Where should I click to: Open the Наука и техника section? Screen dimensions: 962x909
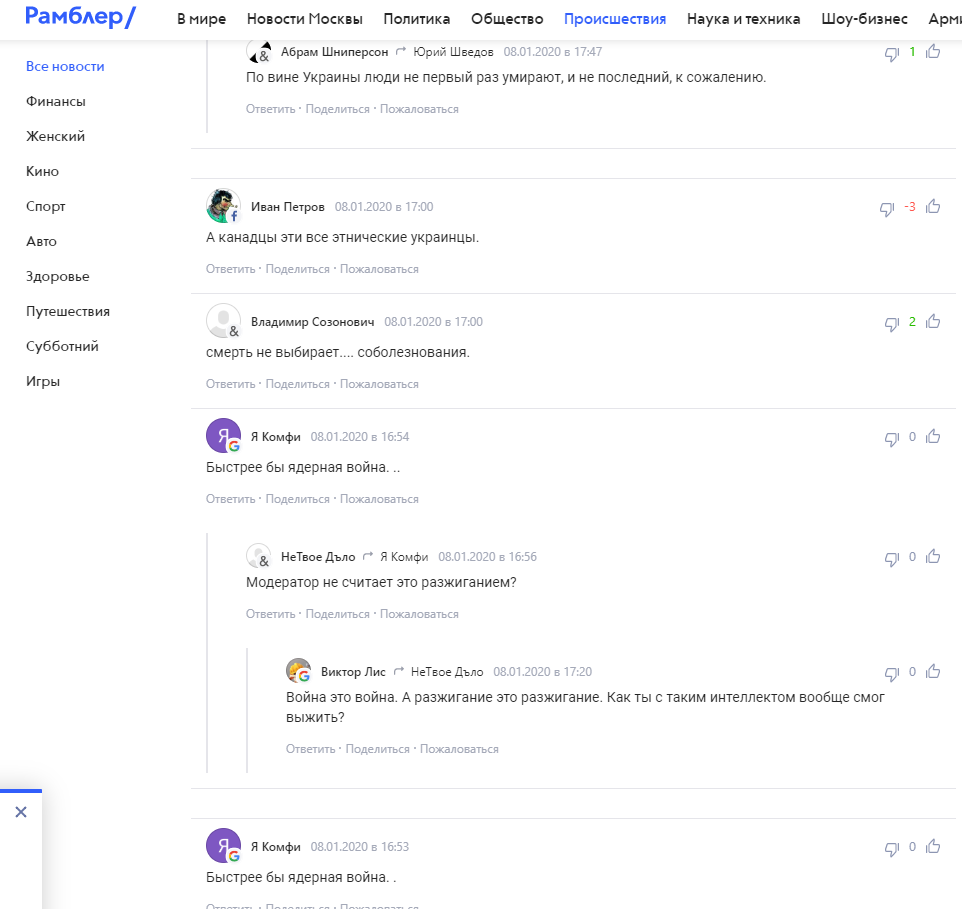click(744, 19)
